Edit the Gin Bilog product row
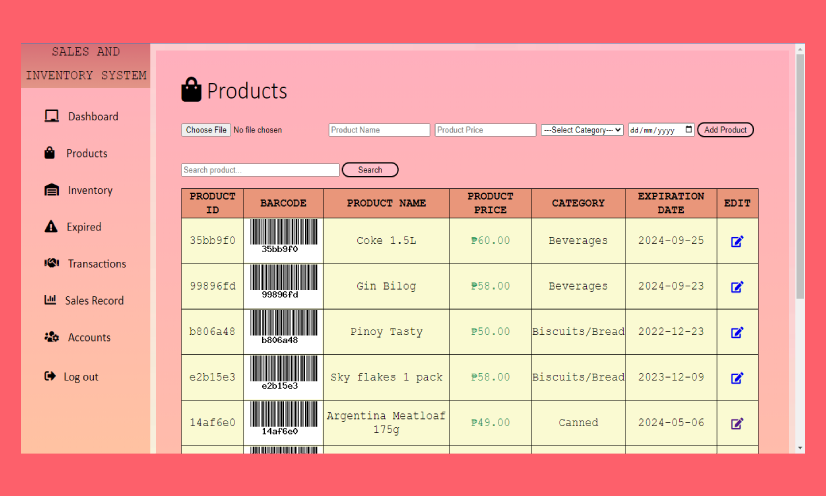The height and width of the screenshot is (496, 826). 737,287
